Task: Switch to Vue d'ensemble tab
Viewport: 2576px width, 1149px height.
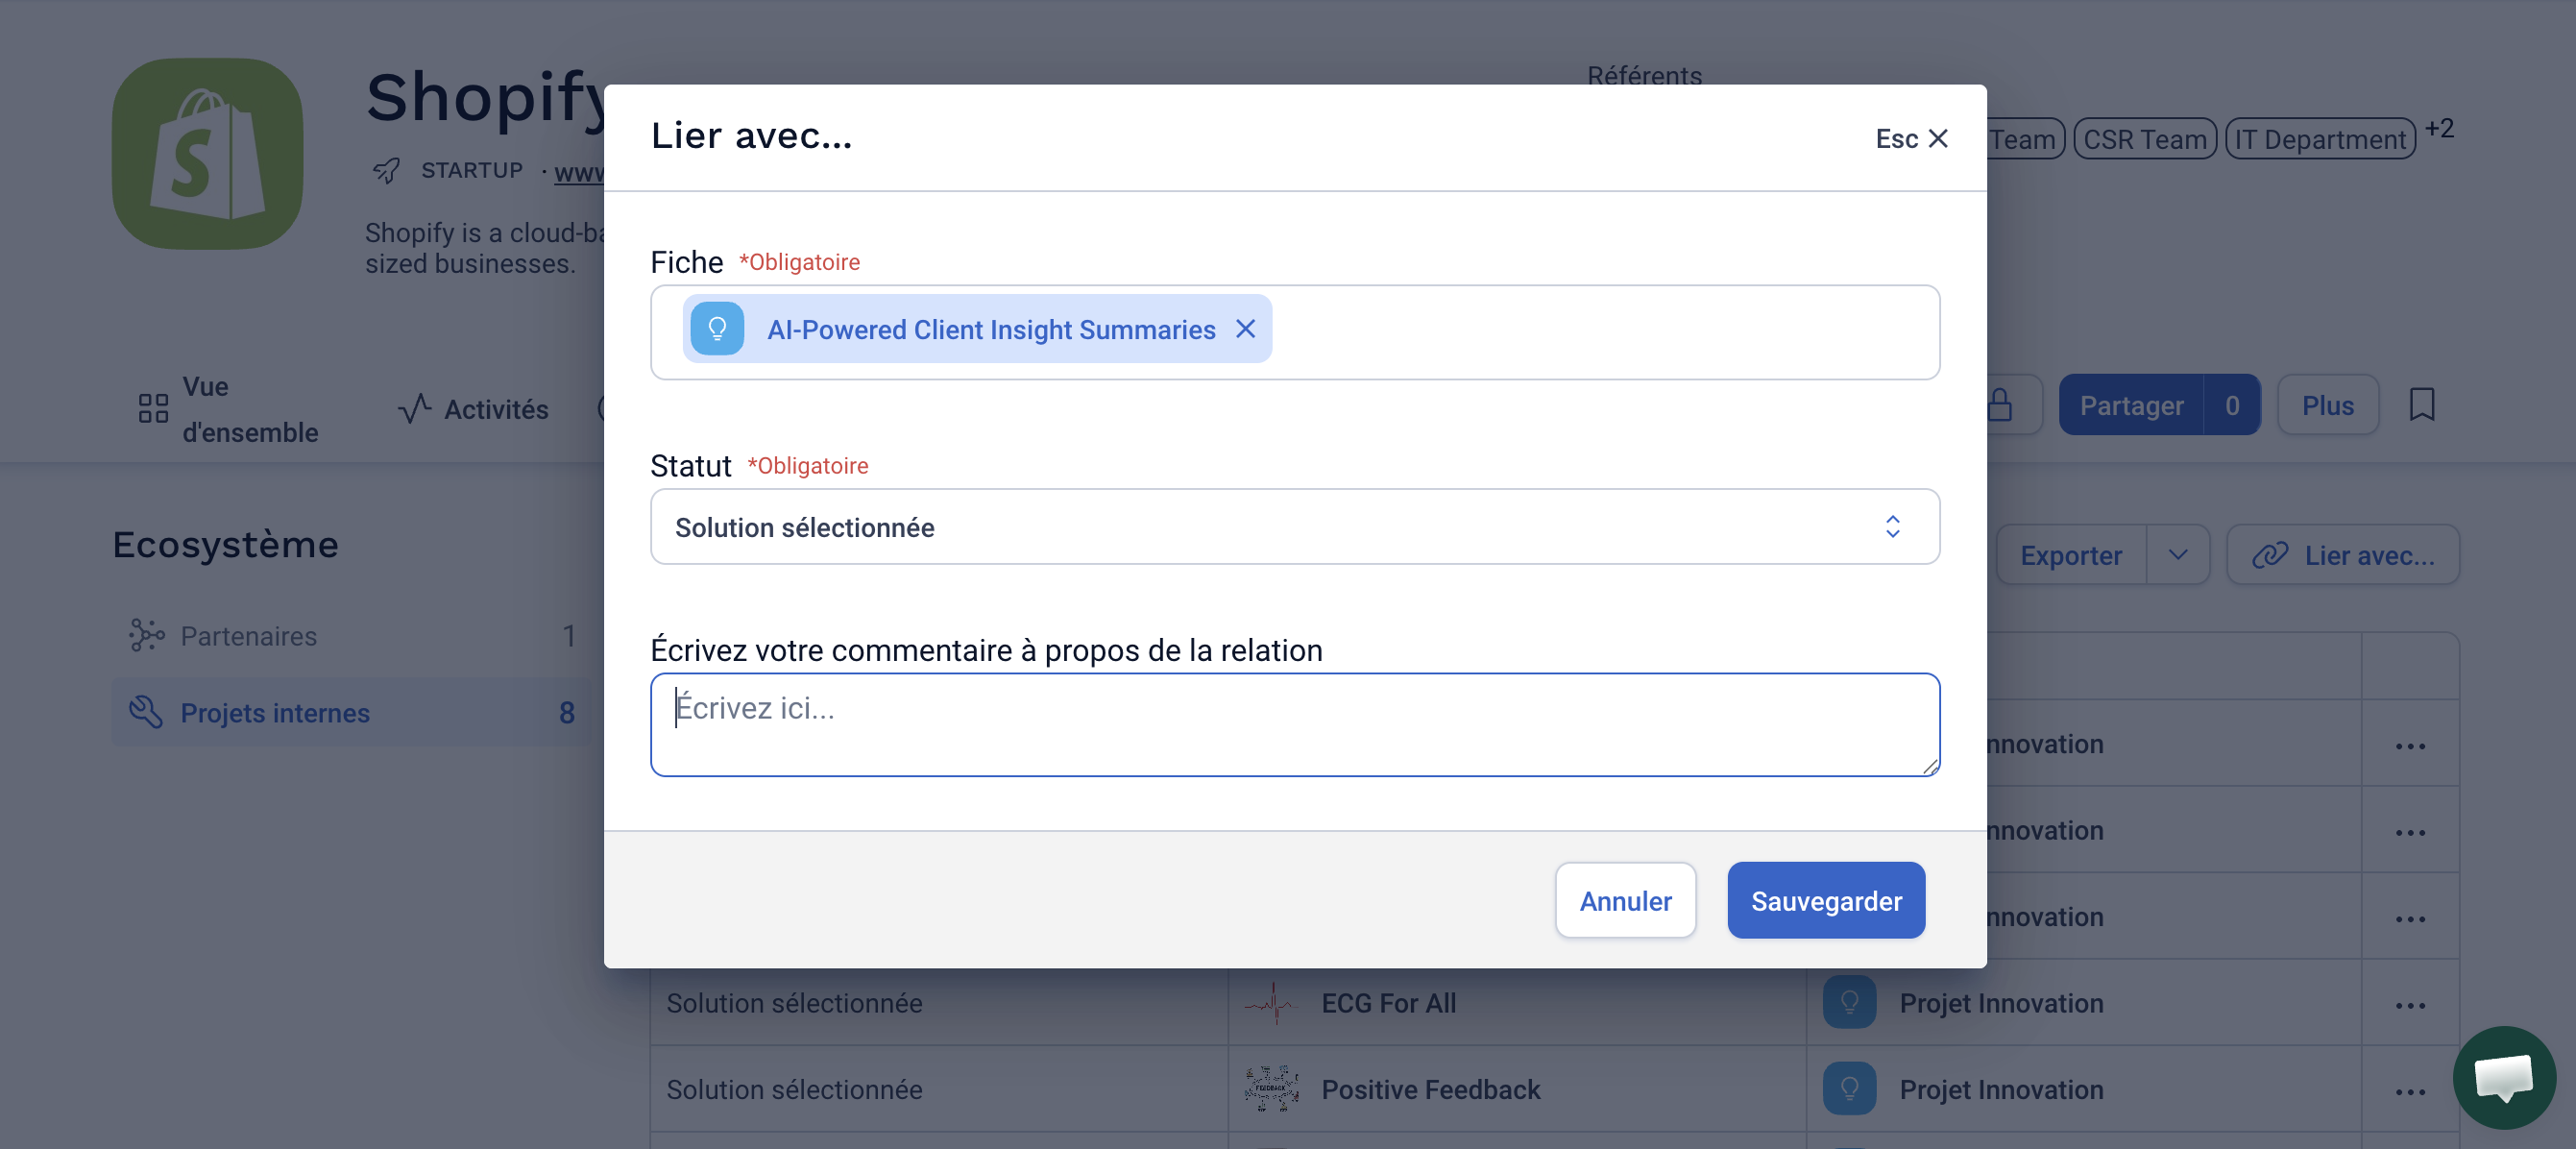Action: coord(229,409)
